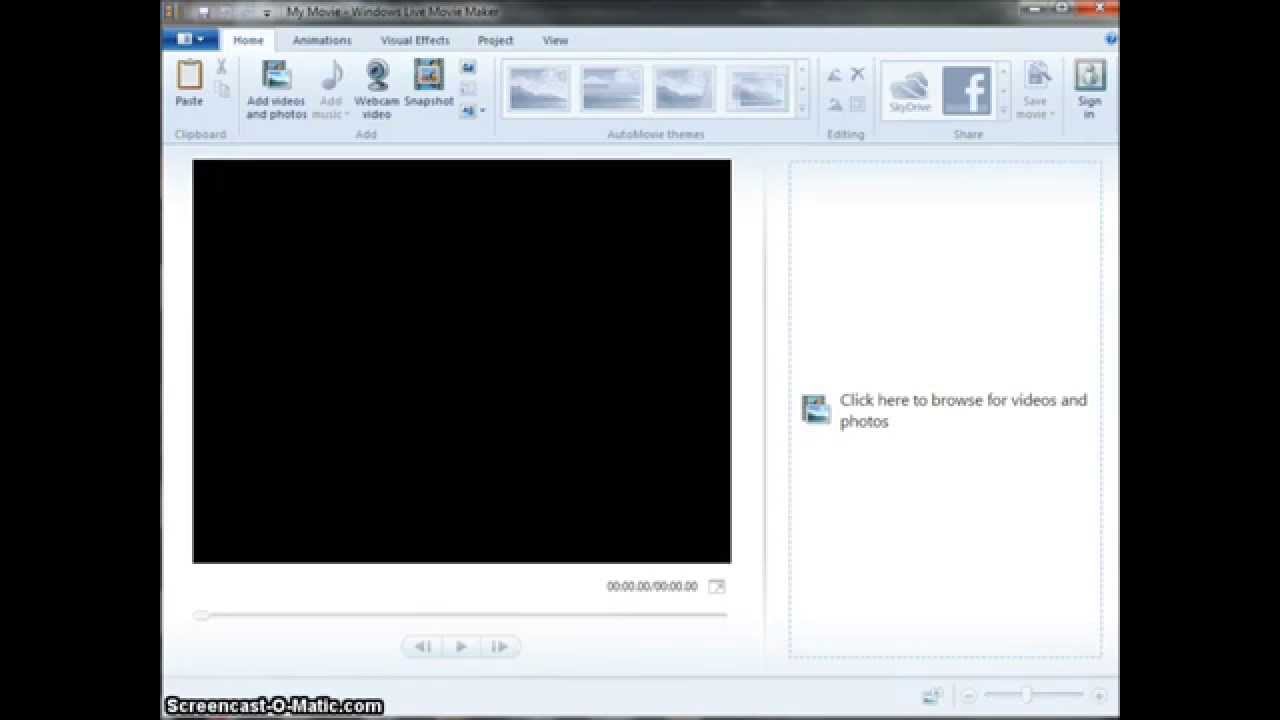The height and width of the screenshot is (720, 1280).
Task: Open the Movie Maker application menu button
Action: 190,39
